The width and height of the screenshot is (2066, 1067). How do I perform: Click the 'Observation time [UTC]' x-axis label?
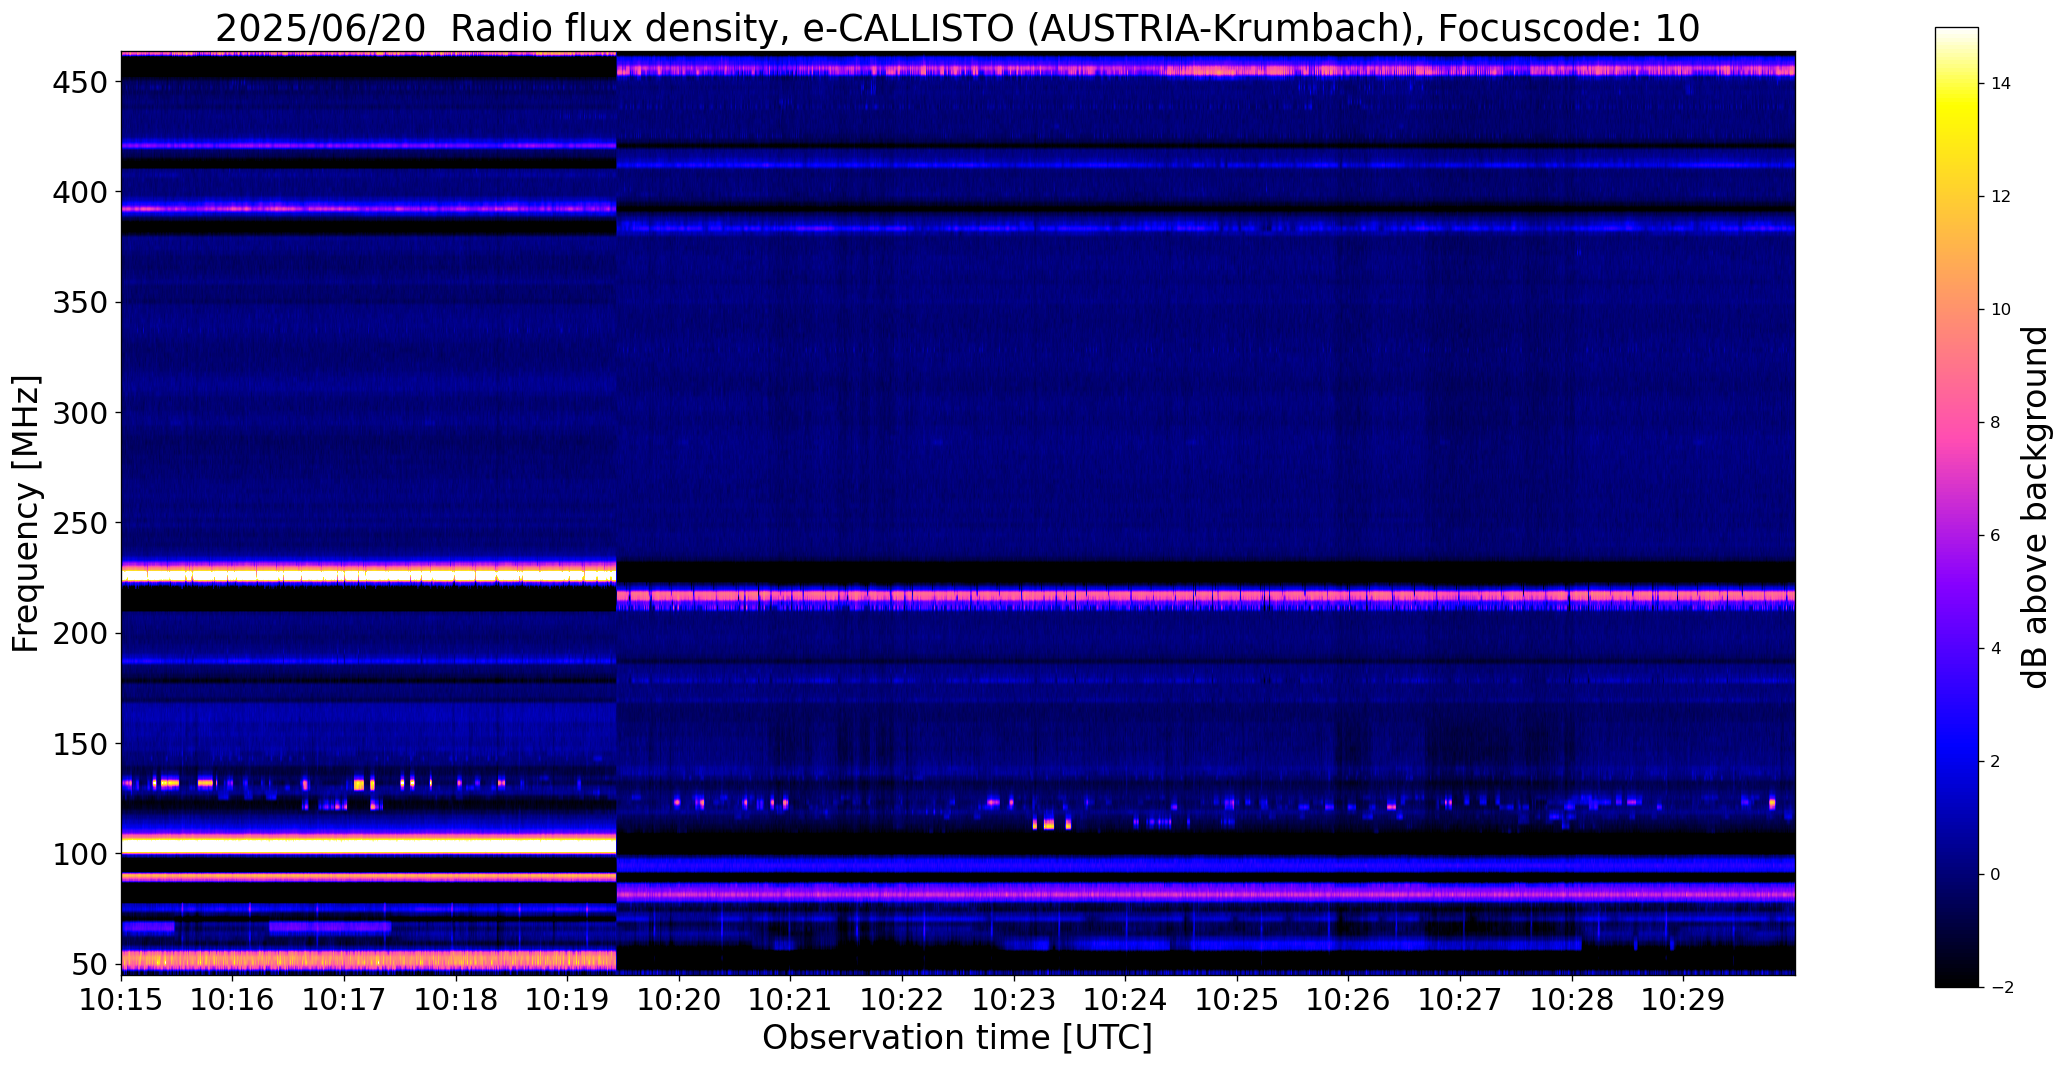pyautogui.click(x=957, y=1037)
